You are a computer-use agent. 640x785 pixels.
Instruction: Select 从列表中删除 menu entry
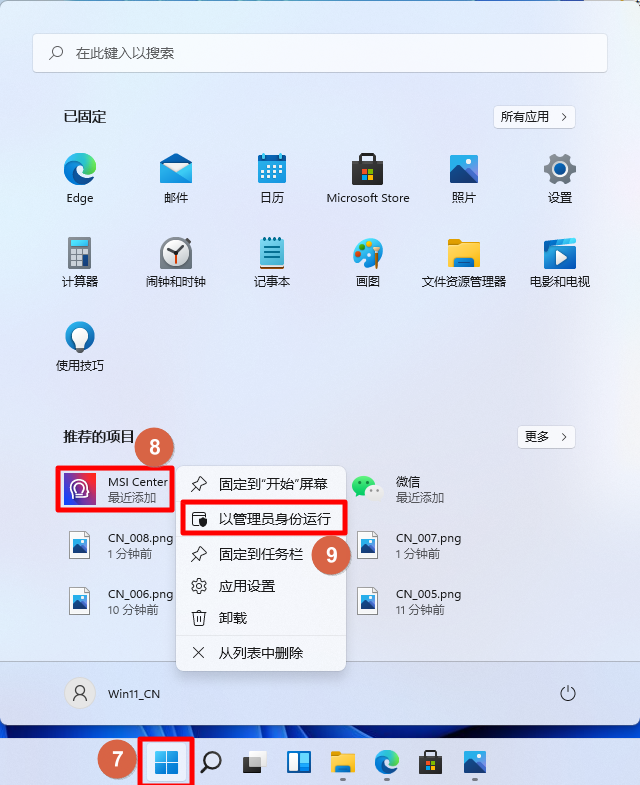coord(261,653)
